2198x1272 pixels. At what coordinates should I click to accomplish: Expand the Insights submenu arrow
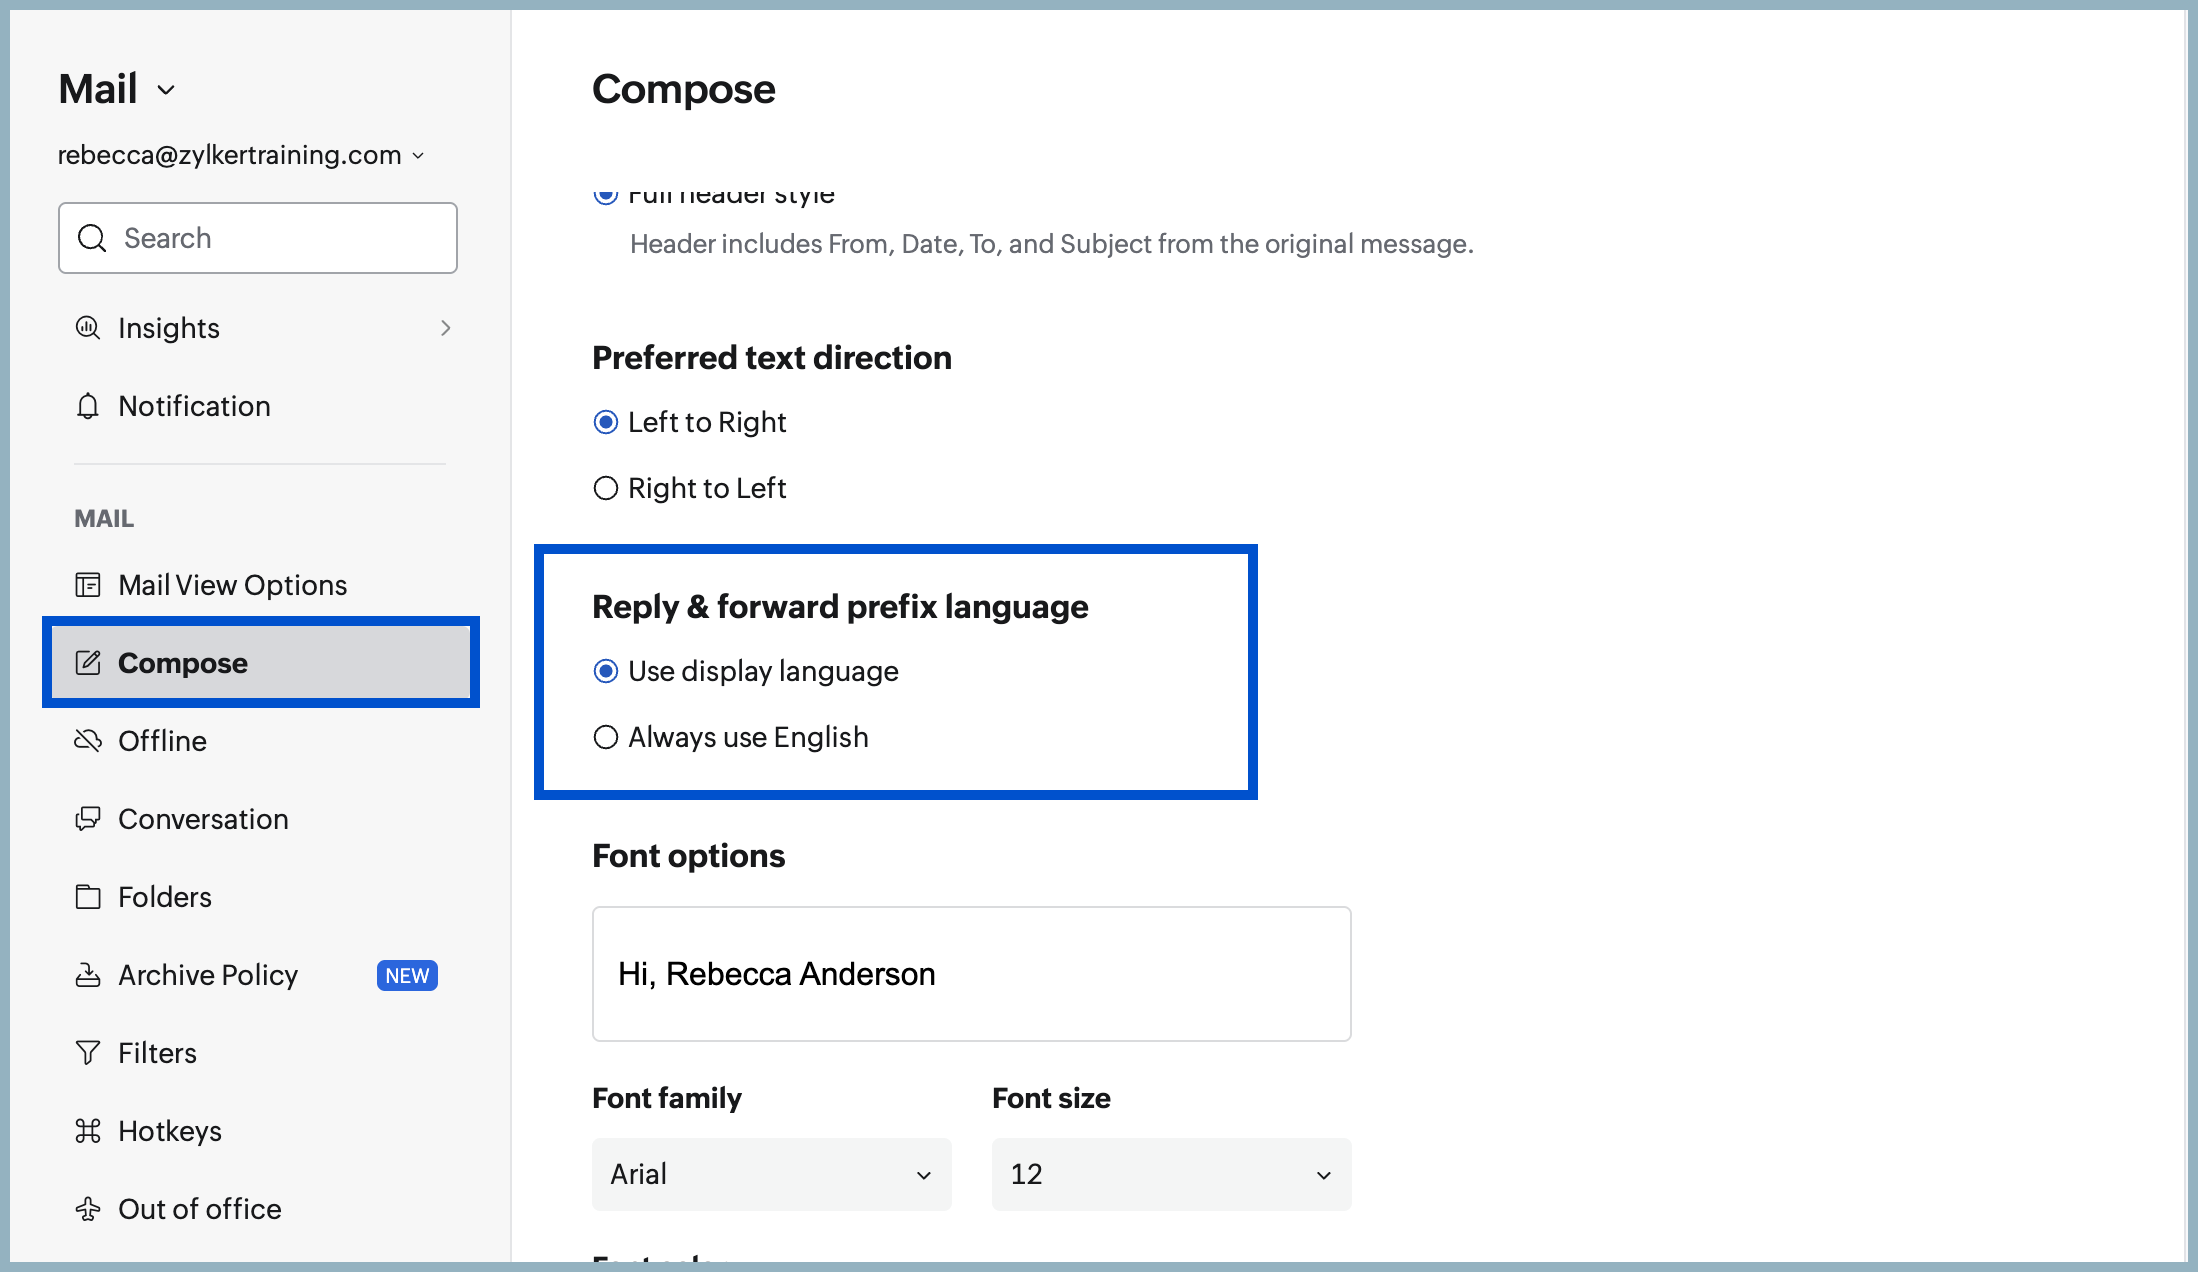click(x=446, y=328)
